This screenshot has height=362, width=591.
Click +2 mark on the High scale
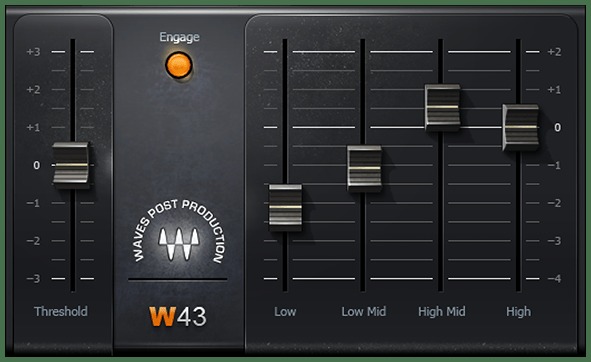(554, 52)
